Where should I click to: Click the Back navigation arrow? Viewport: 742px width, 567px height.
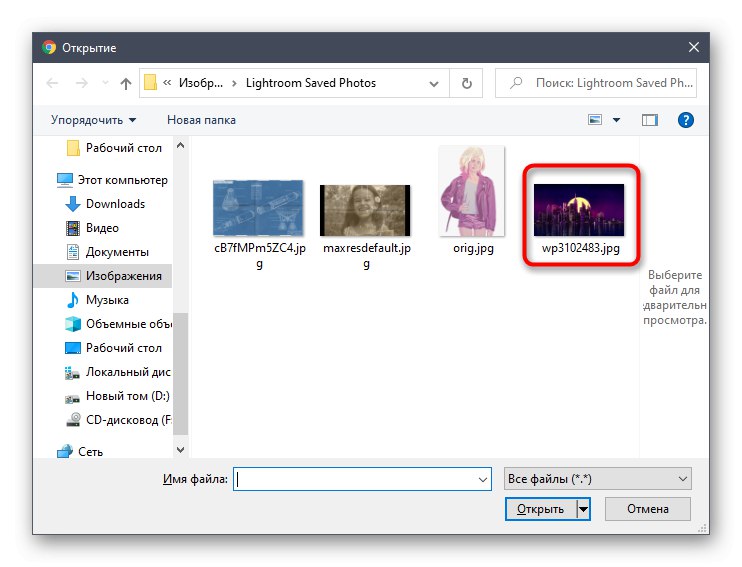coord(52,83)
